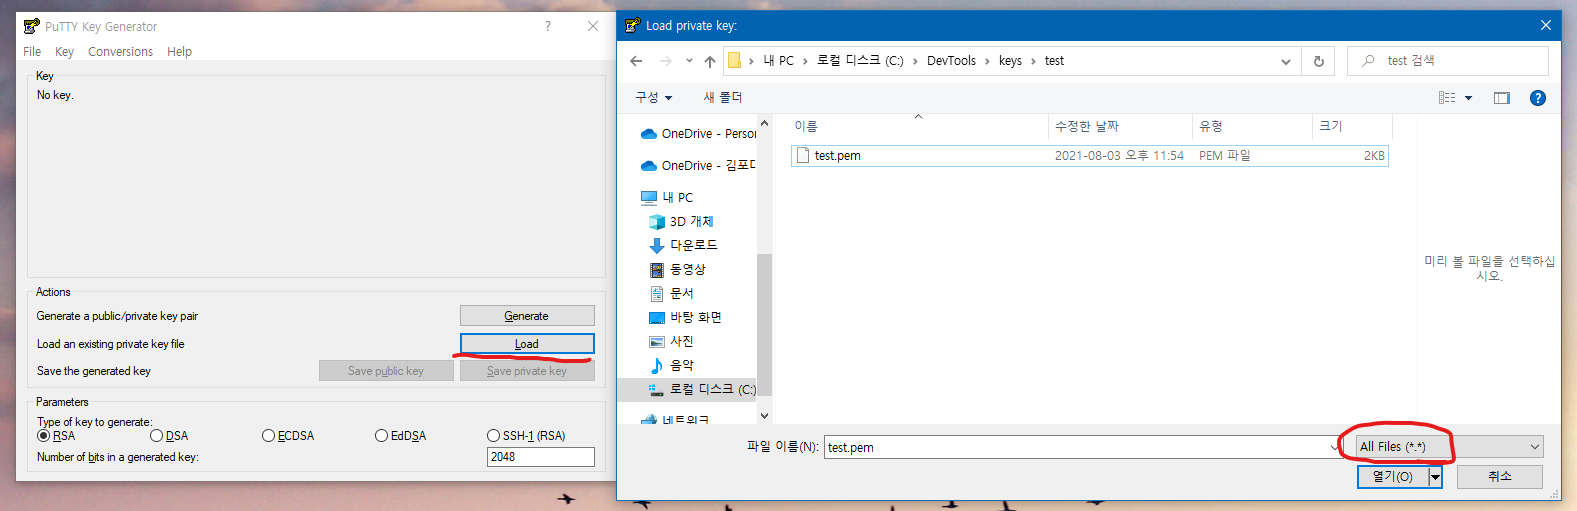Open the Key menu

tap(64, 52)
